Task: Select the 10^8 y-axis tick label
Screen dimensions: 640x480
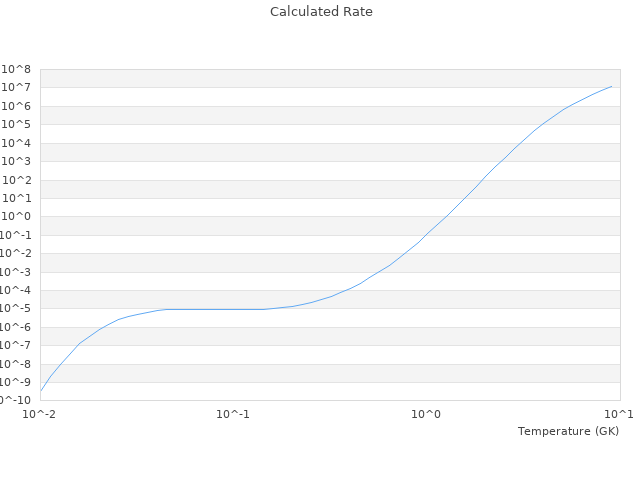Action: tap(18, 69)
